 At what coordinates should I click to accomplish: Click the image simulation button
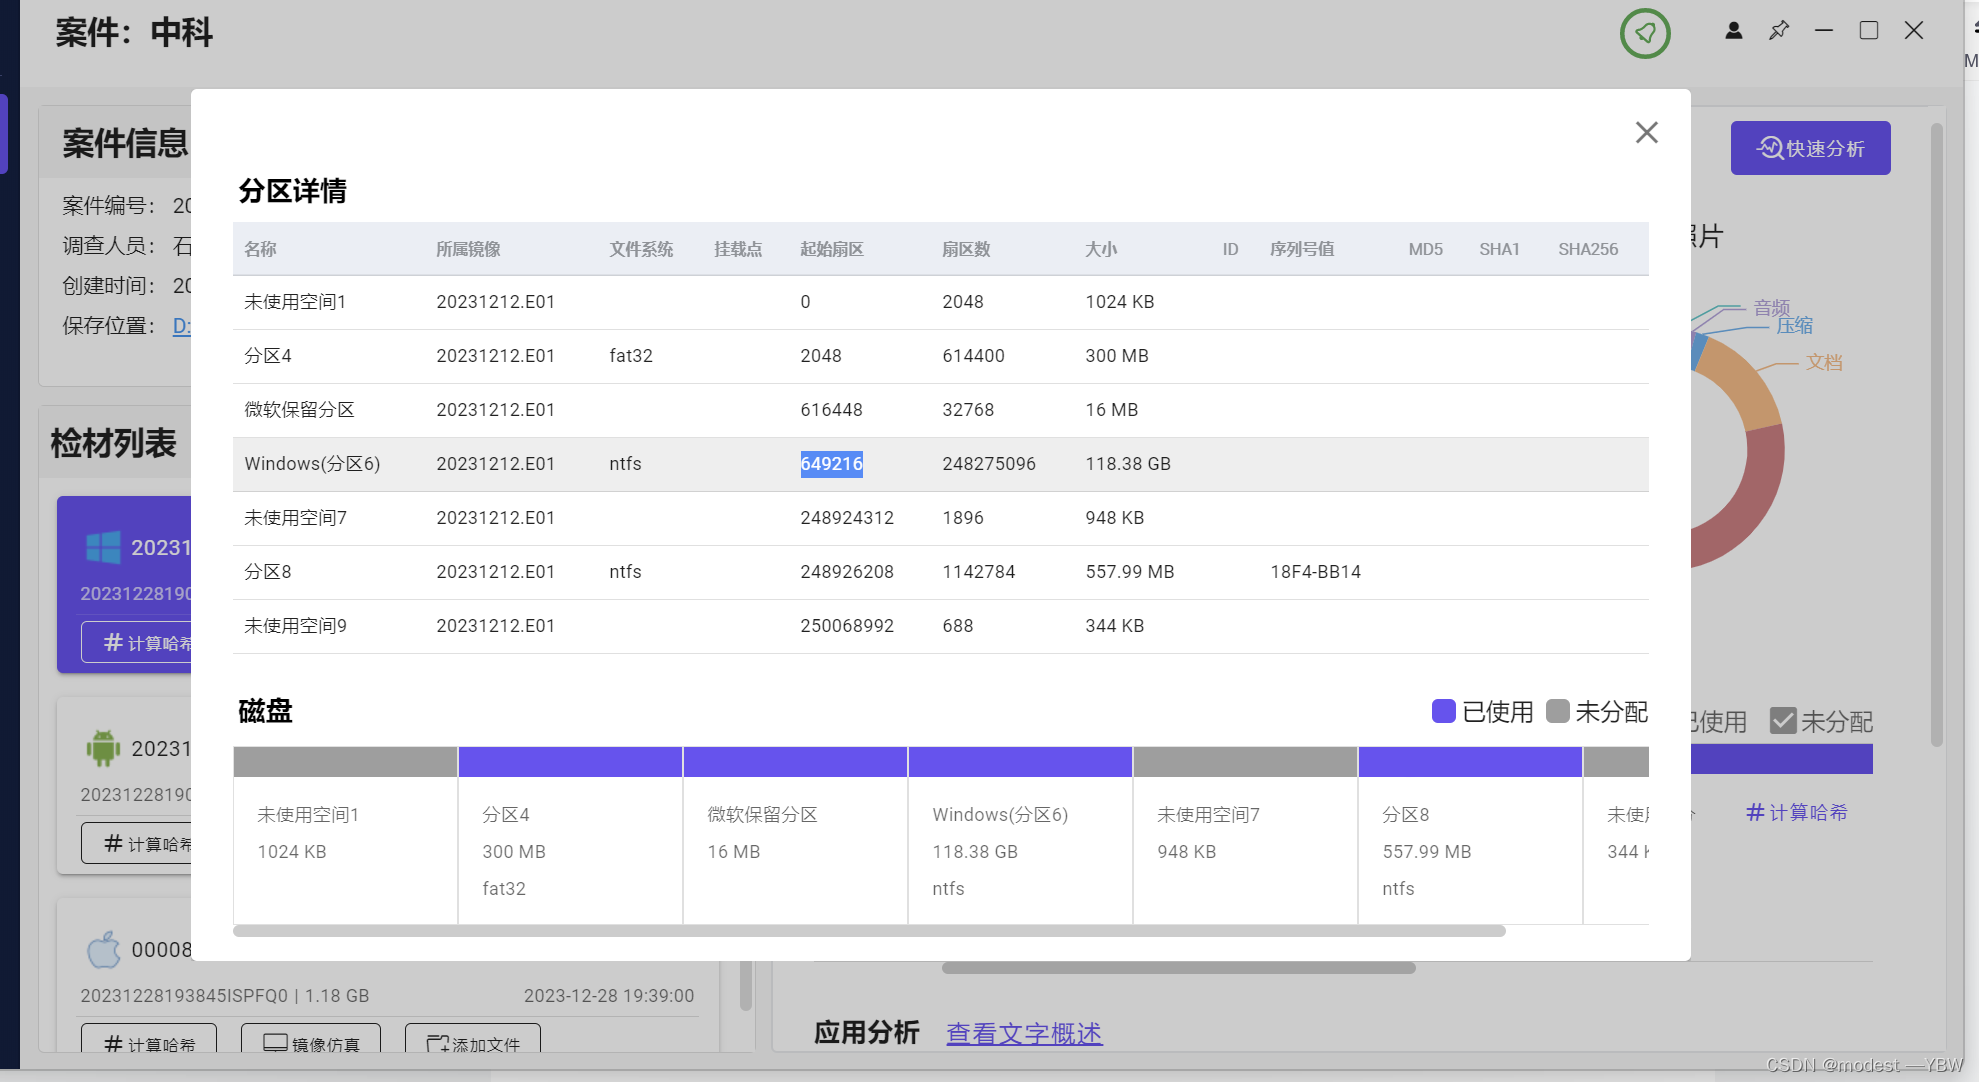(311, 1043)
